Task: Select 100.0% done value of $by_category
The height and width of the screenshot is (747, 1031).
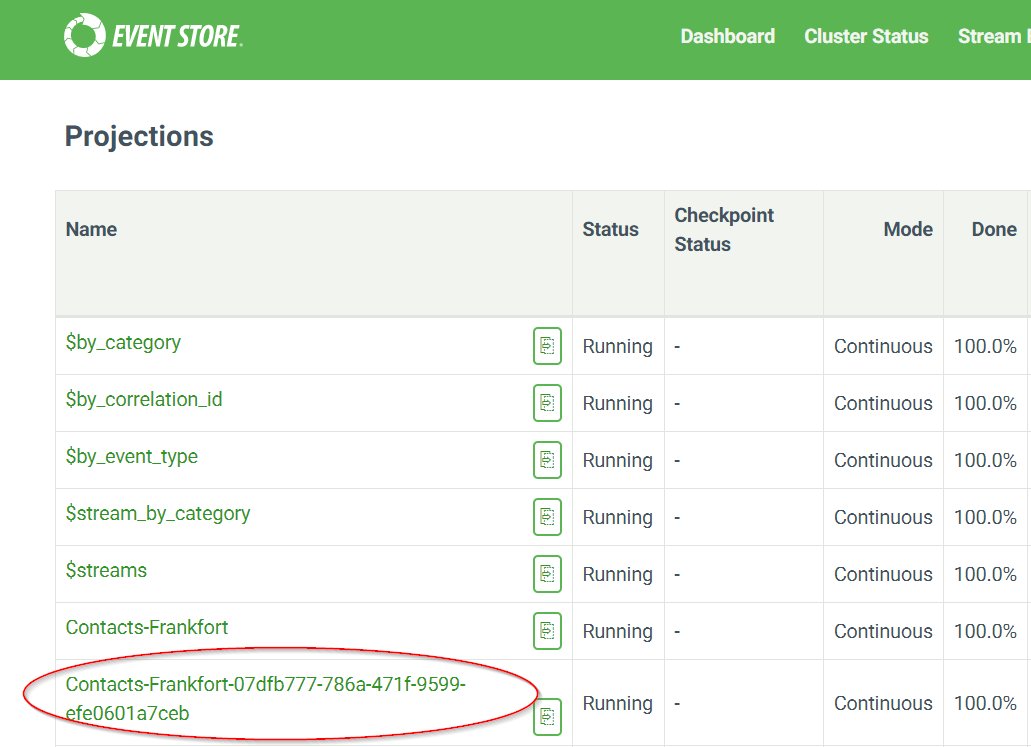Action: [x=985, y=347]
